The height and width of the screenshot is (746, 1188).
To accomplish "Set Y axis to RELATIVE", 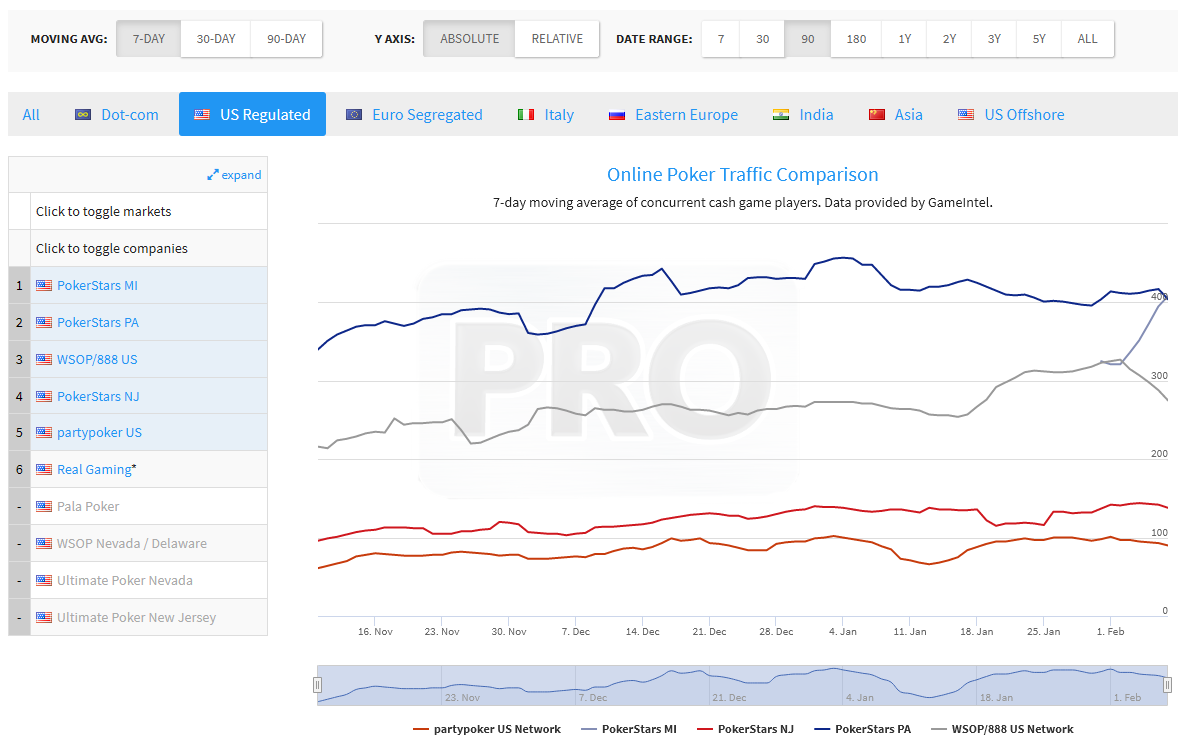I will pos(557,39).
